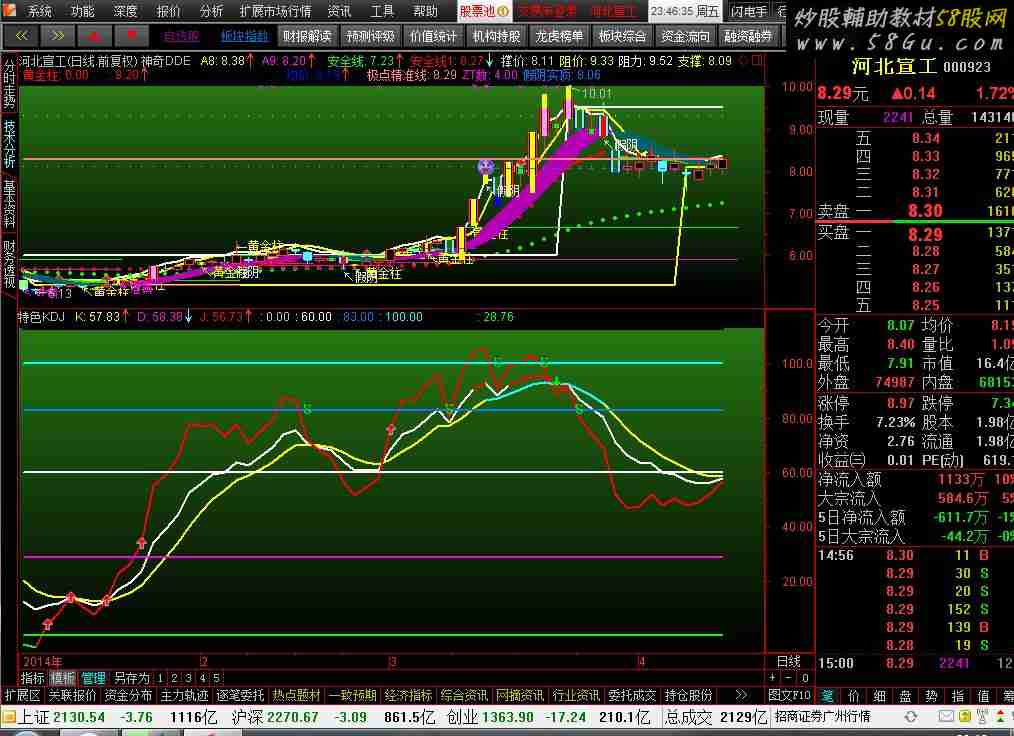Viewport: 1014px width, 736px height.
Task: Select template slot 3
Action: (x=188, y=678)
